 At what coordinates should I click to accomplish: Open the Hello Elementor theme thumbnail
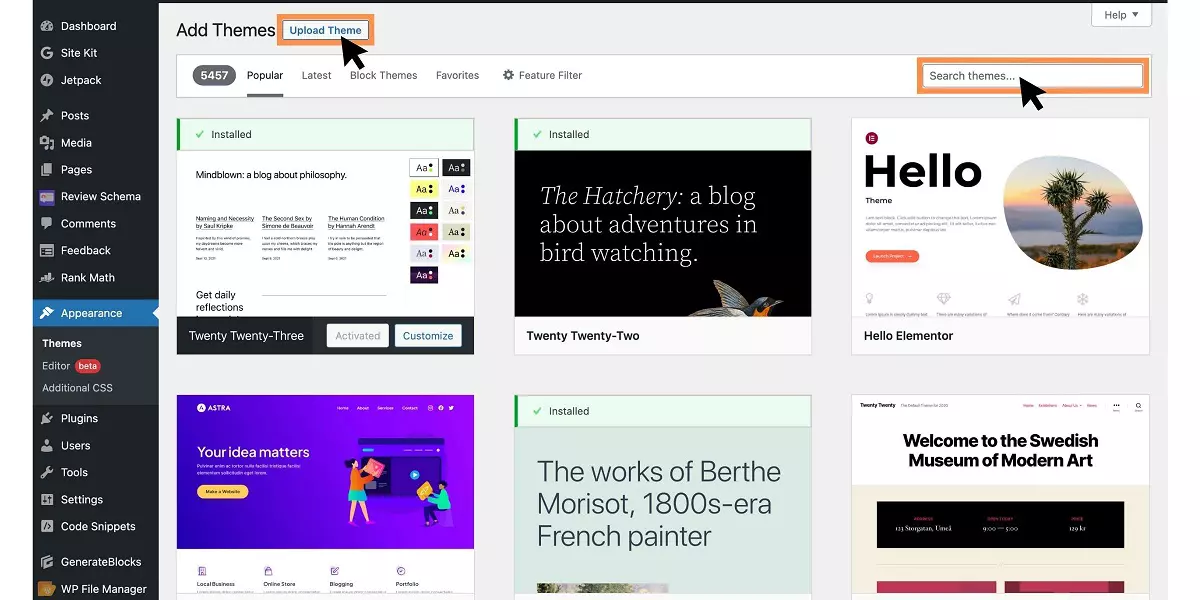[x=1000, y=217]
